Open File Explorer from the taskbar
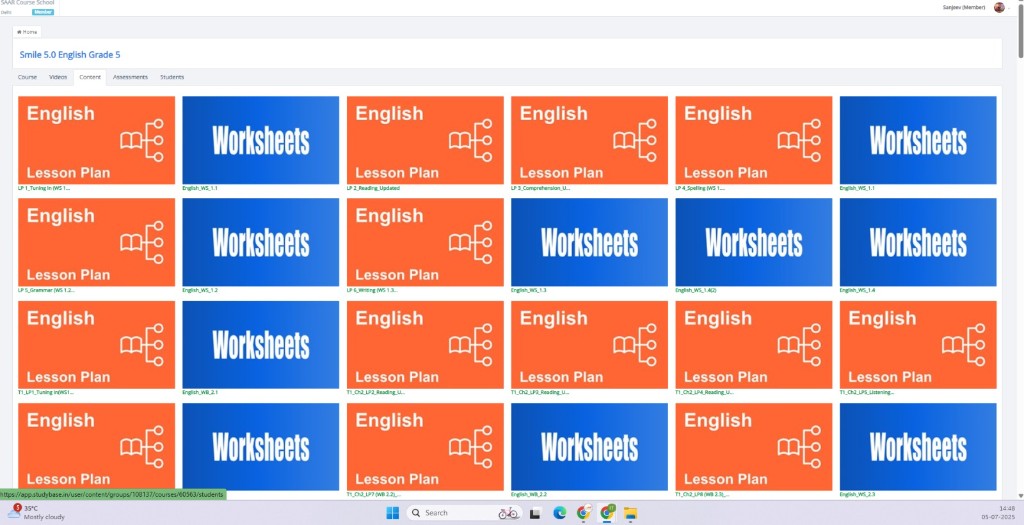 (x=631, y=512)
